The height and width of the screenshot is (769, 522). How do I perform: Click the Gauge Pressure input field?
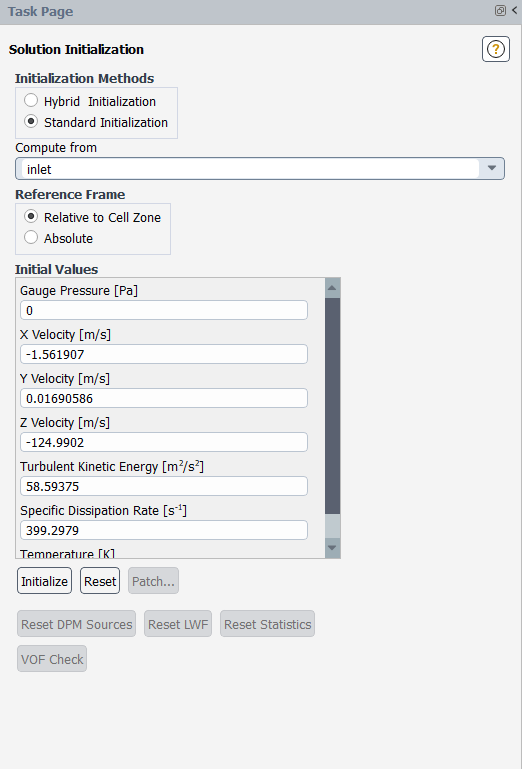[164, 310]
